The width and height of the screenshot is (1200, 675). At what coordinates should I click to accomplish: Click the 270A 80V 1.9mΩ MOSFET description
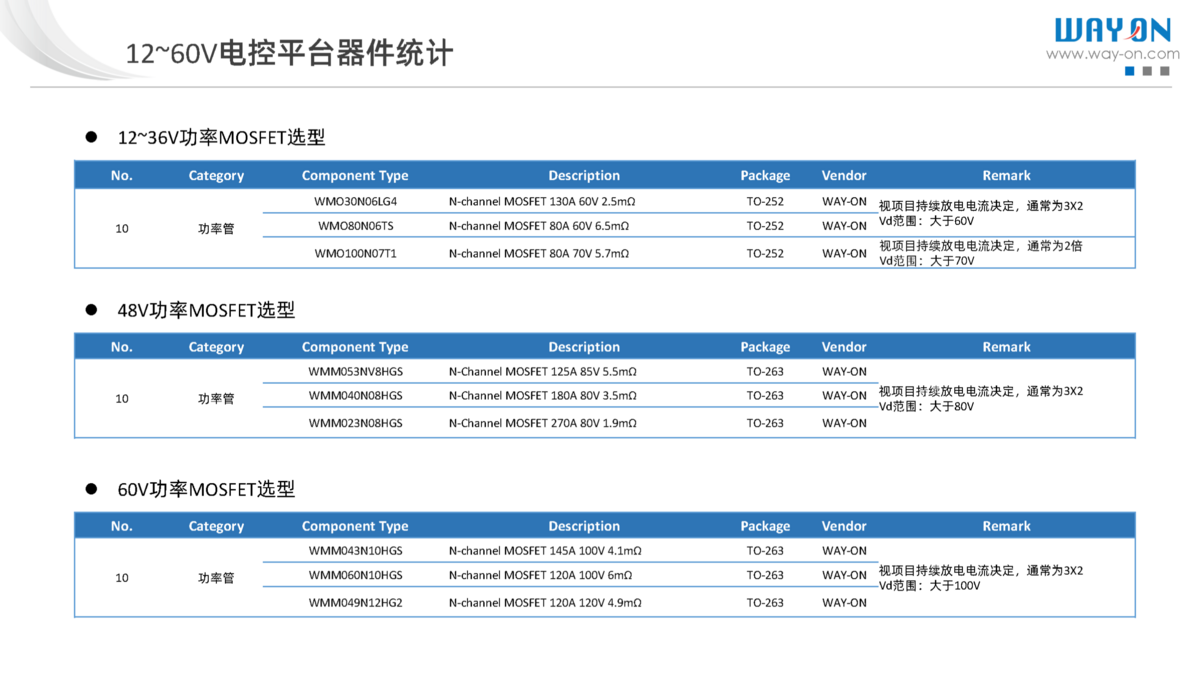coord(542,424)
